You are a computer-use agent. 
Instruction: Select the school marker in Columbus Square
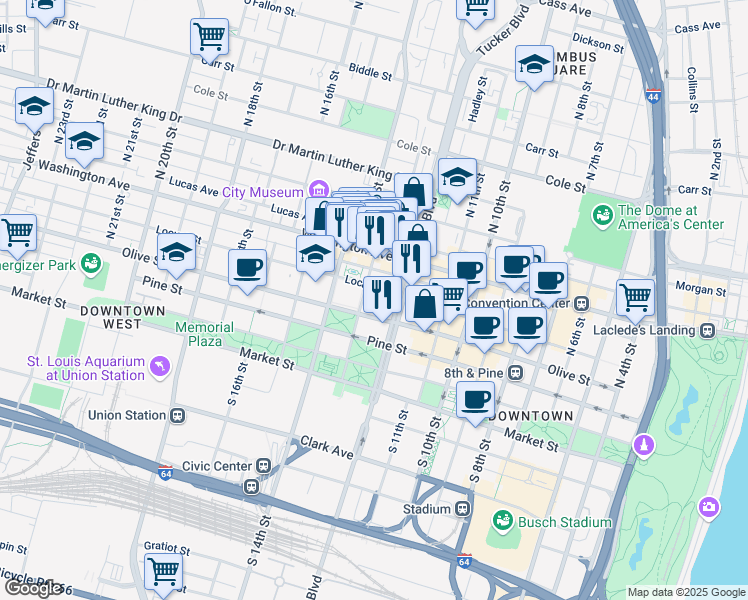click(534, 67)
